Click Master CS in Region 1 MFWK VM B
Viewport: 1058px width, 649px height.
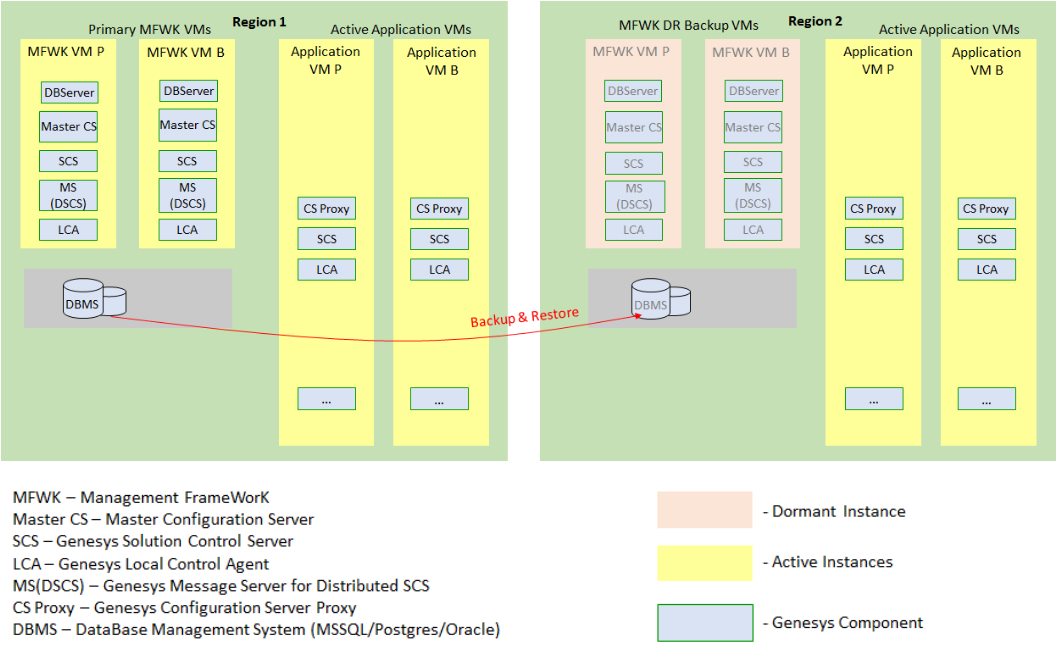187,126
